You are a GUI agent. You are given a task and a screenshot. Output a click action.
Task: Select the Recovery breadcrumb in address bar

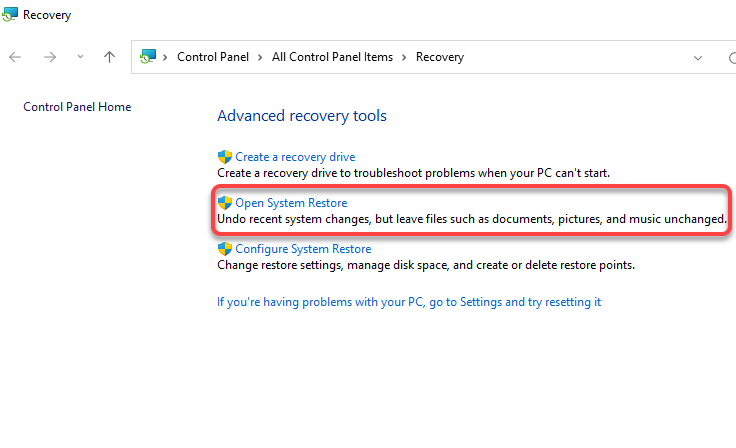coord(440,57)
